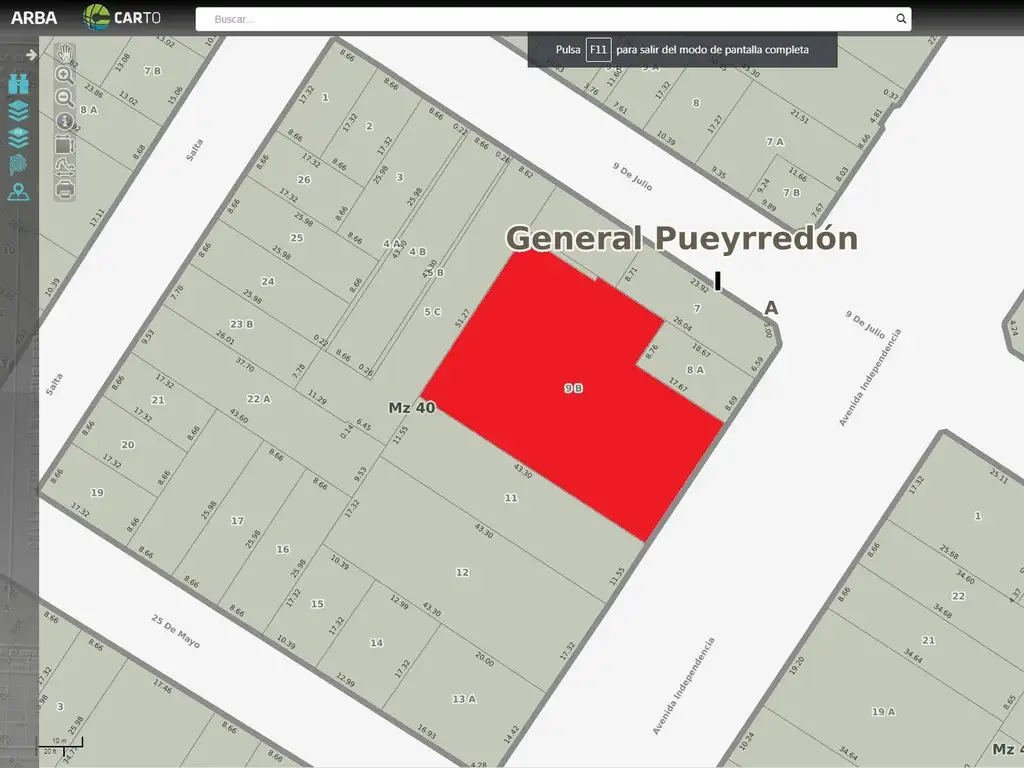Open the binoculars search panel
The height and width of the screenshot is (768, 1024).
[x=18, y=84]
